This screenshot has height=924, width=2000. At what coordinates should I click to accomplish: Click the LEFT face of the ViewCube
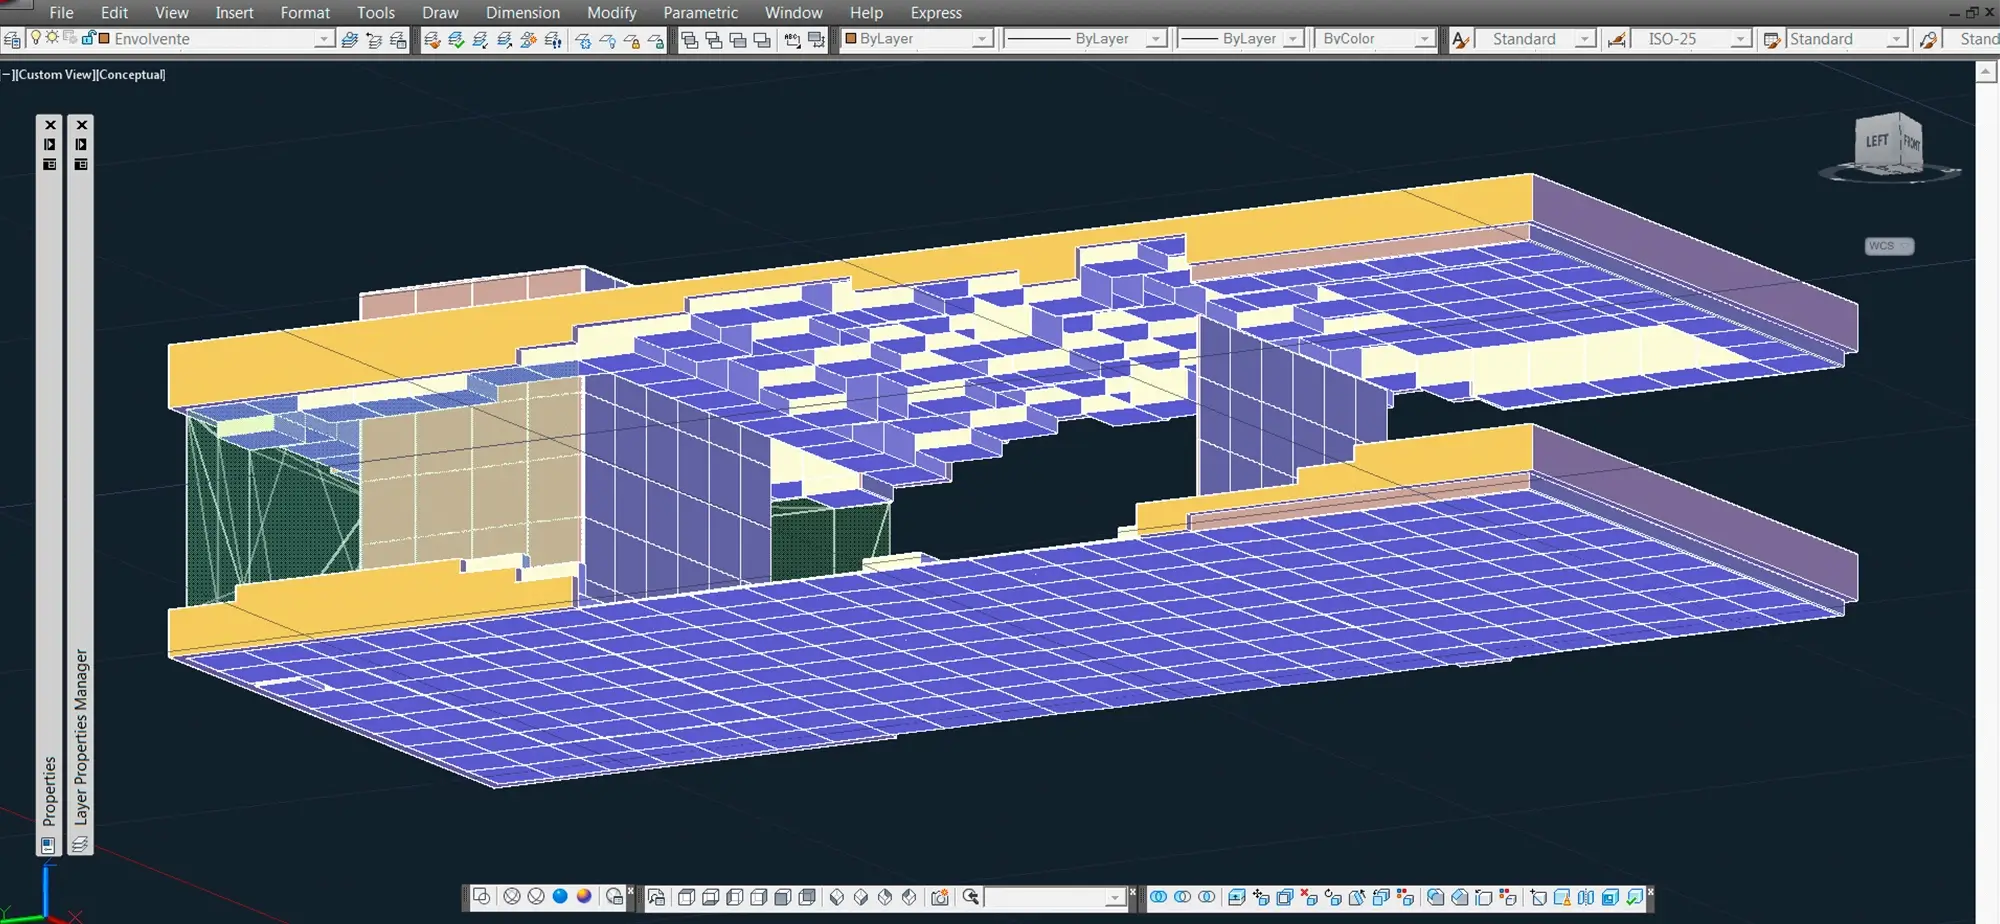(x=1877, y=141)
